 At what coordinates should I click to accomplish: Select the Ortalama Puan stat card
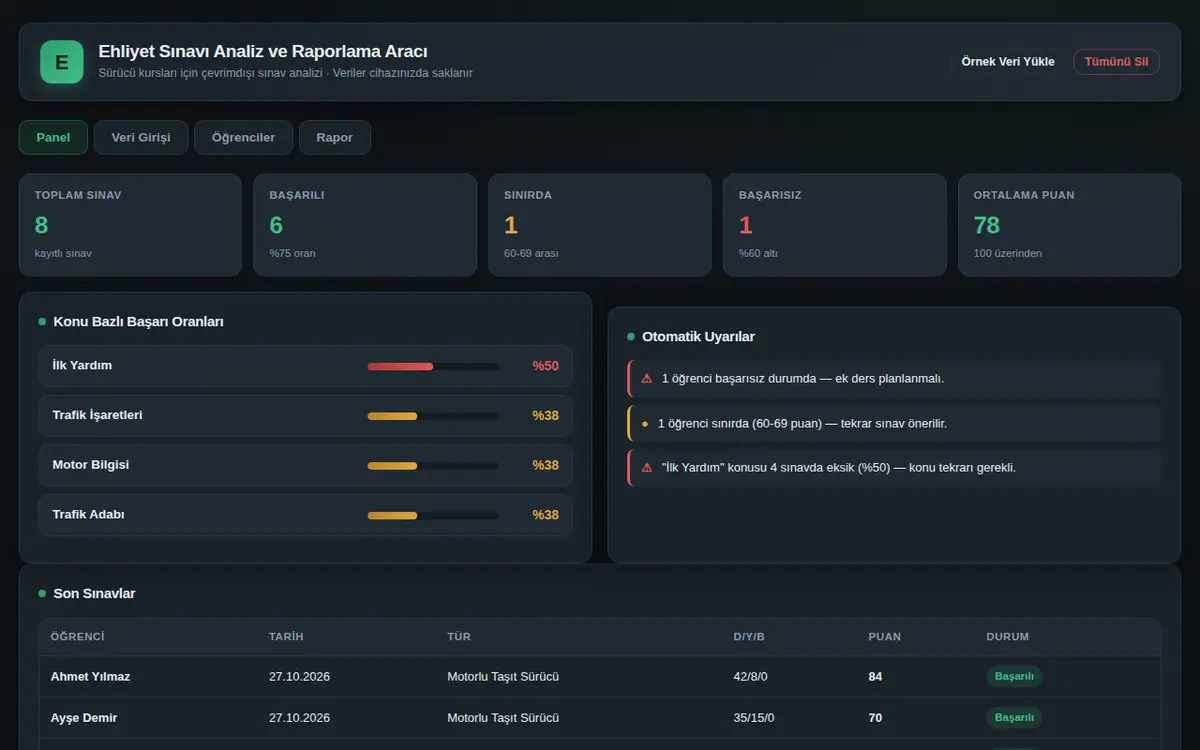(1070, 225)
